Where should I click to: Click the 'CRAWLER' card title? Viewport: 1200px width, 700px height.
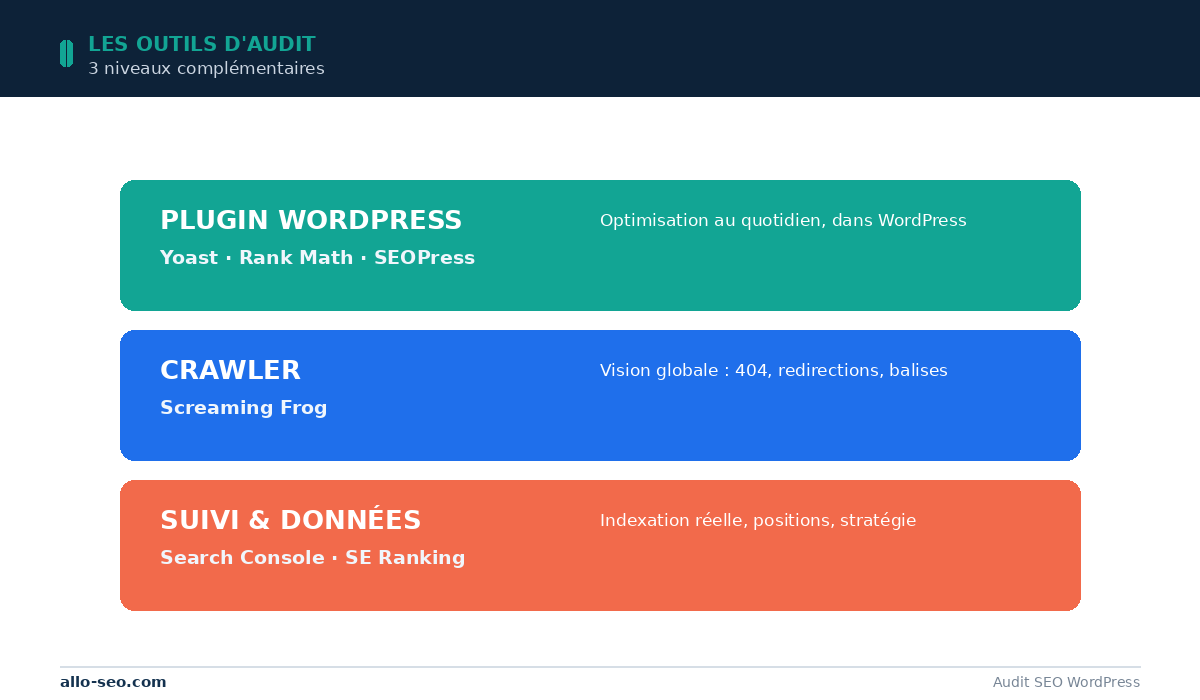pyautogui.click(x=230, y=371)
